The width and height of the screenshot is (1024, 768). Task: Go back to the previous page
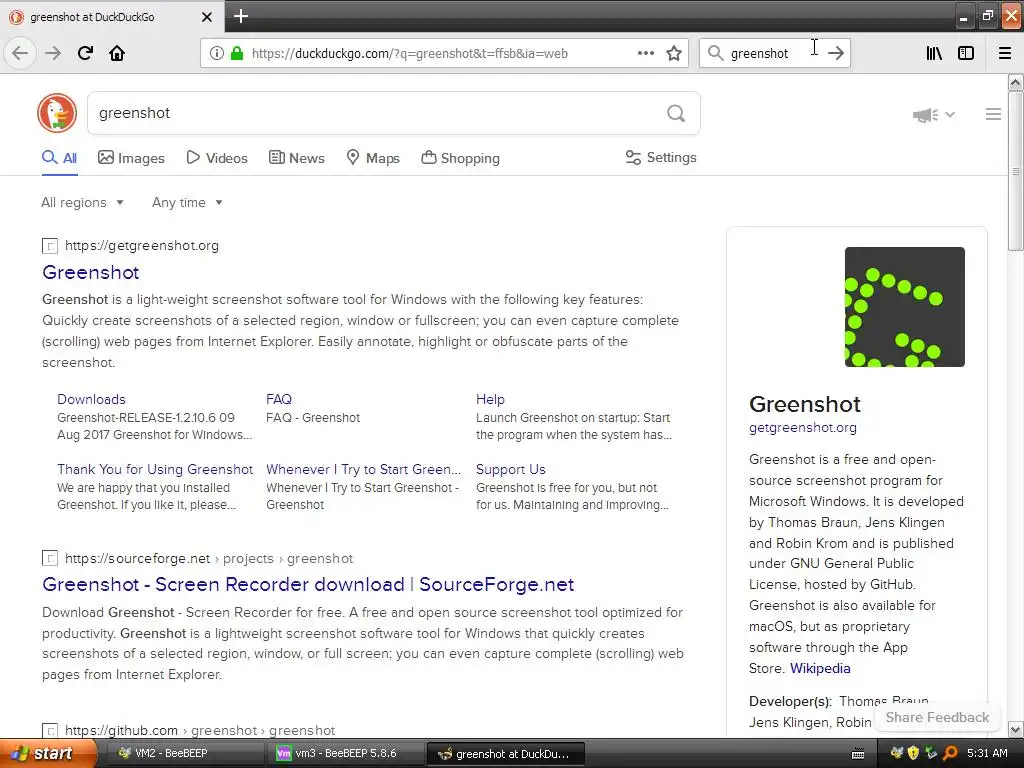(20, 53)
